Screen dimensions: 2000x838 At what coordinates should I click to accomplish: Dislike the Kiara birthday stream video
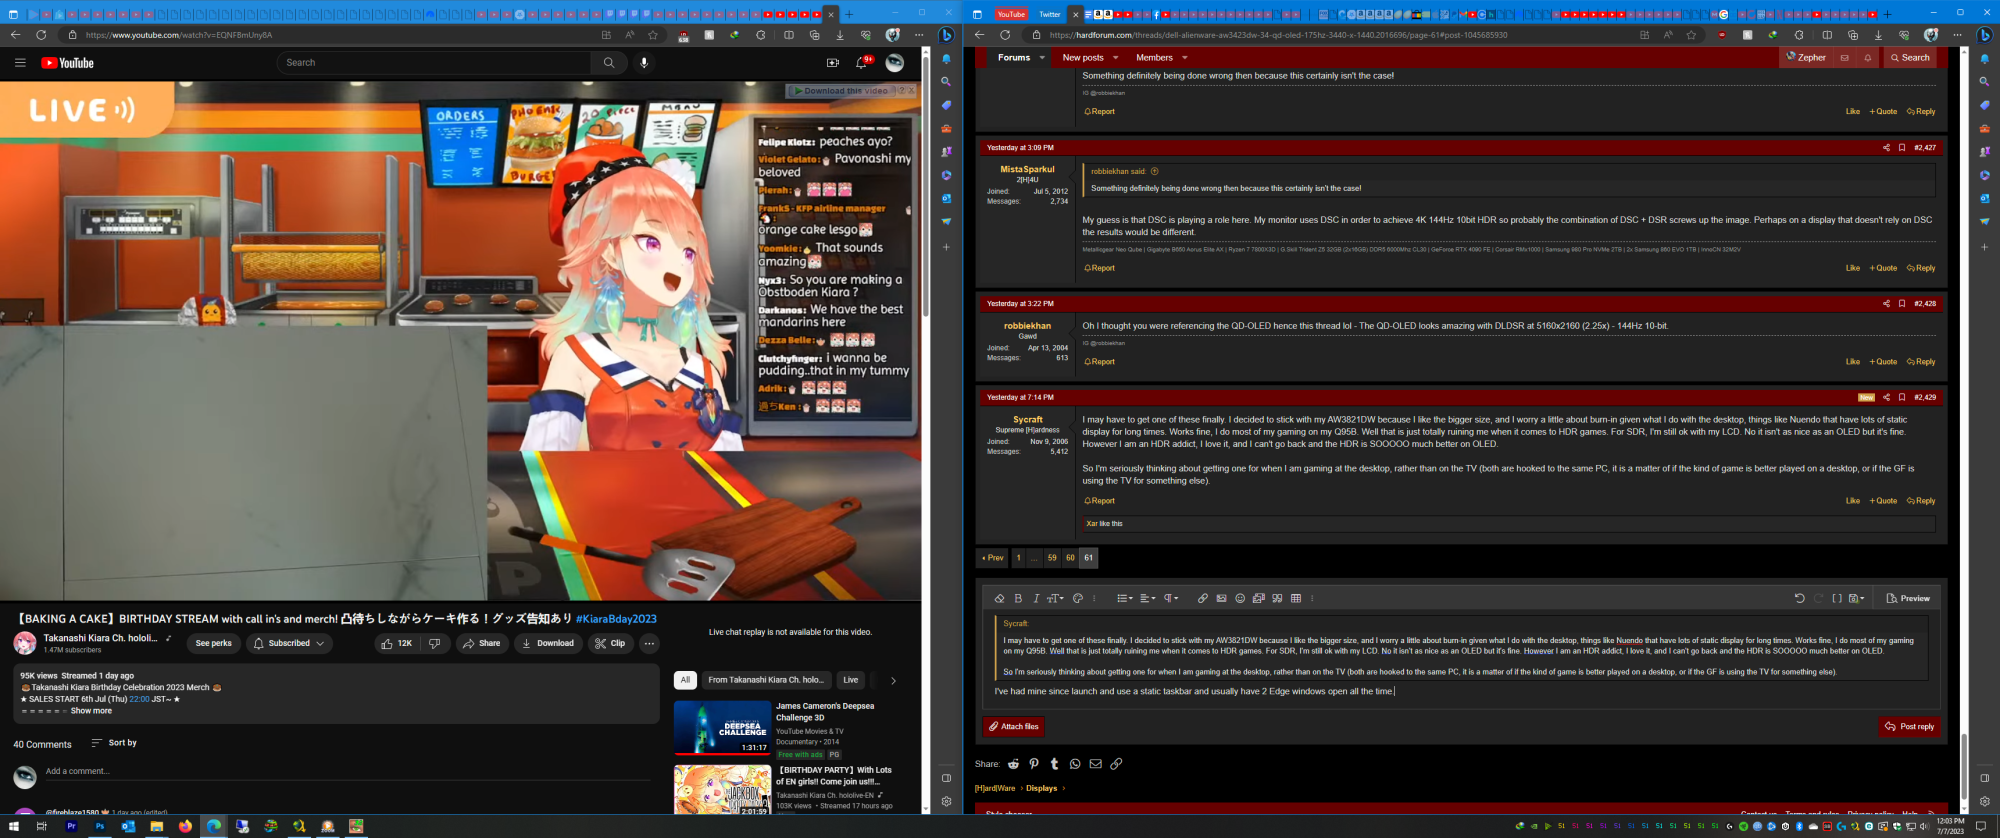point(434,643)
